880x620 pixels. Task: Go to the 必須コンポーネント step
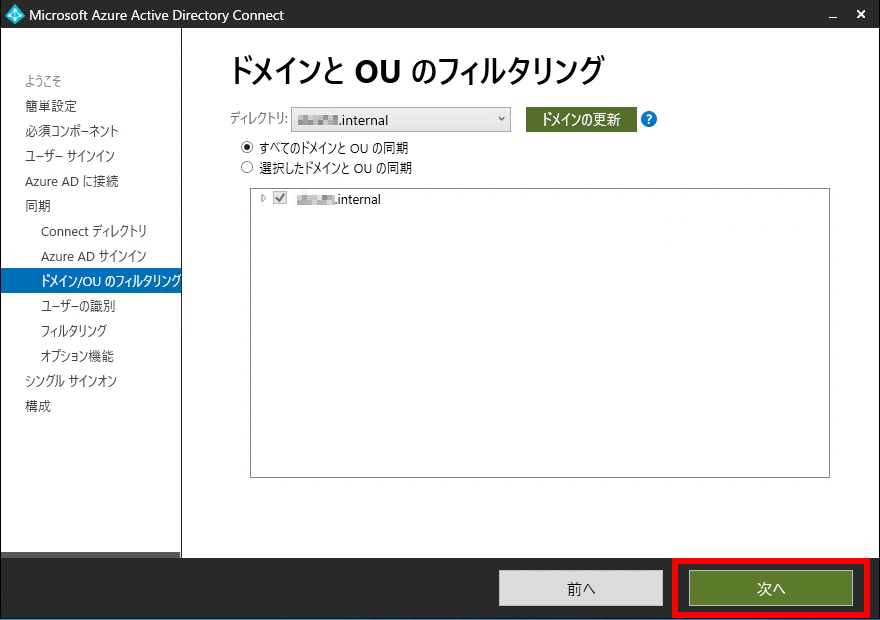point(72,131)
